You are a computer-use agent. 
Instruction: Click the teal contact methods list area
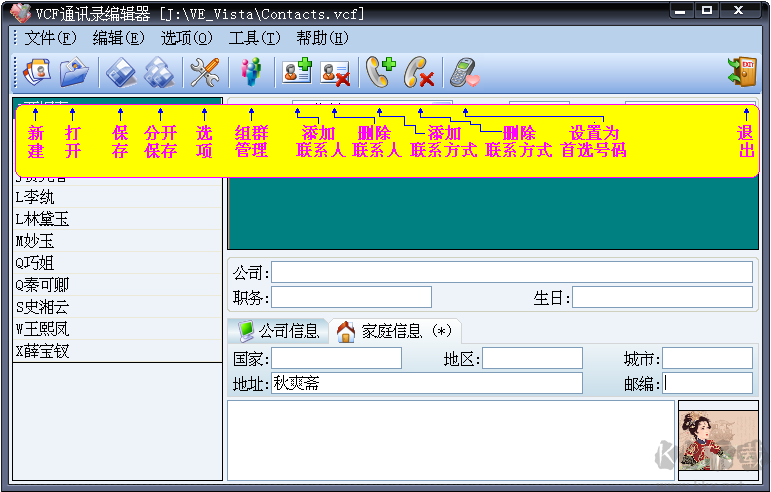[x=493, y=212]
